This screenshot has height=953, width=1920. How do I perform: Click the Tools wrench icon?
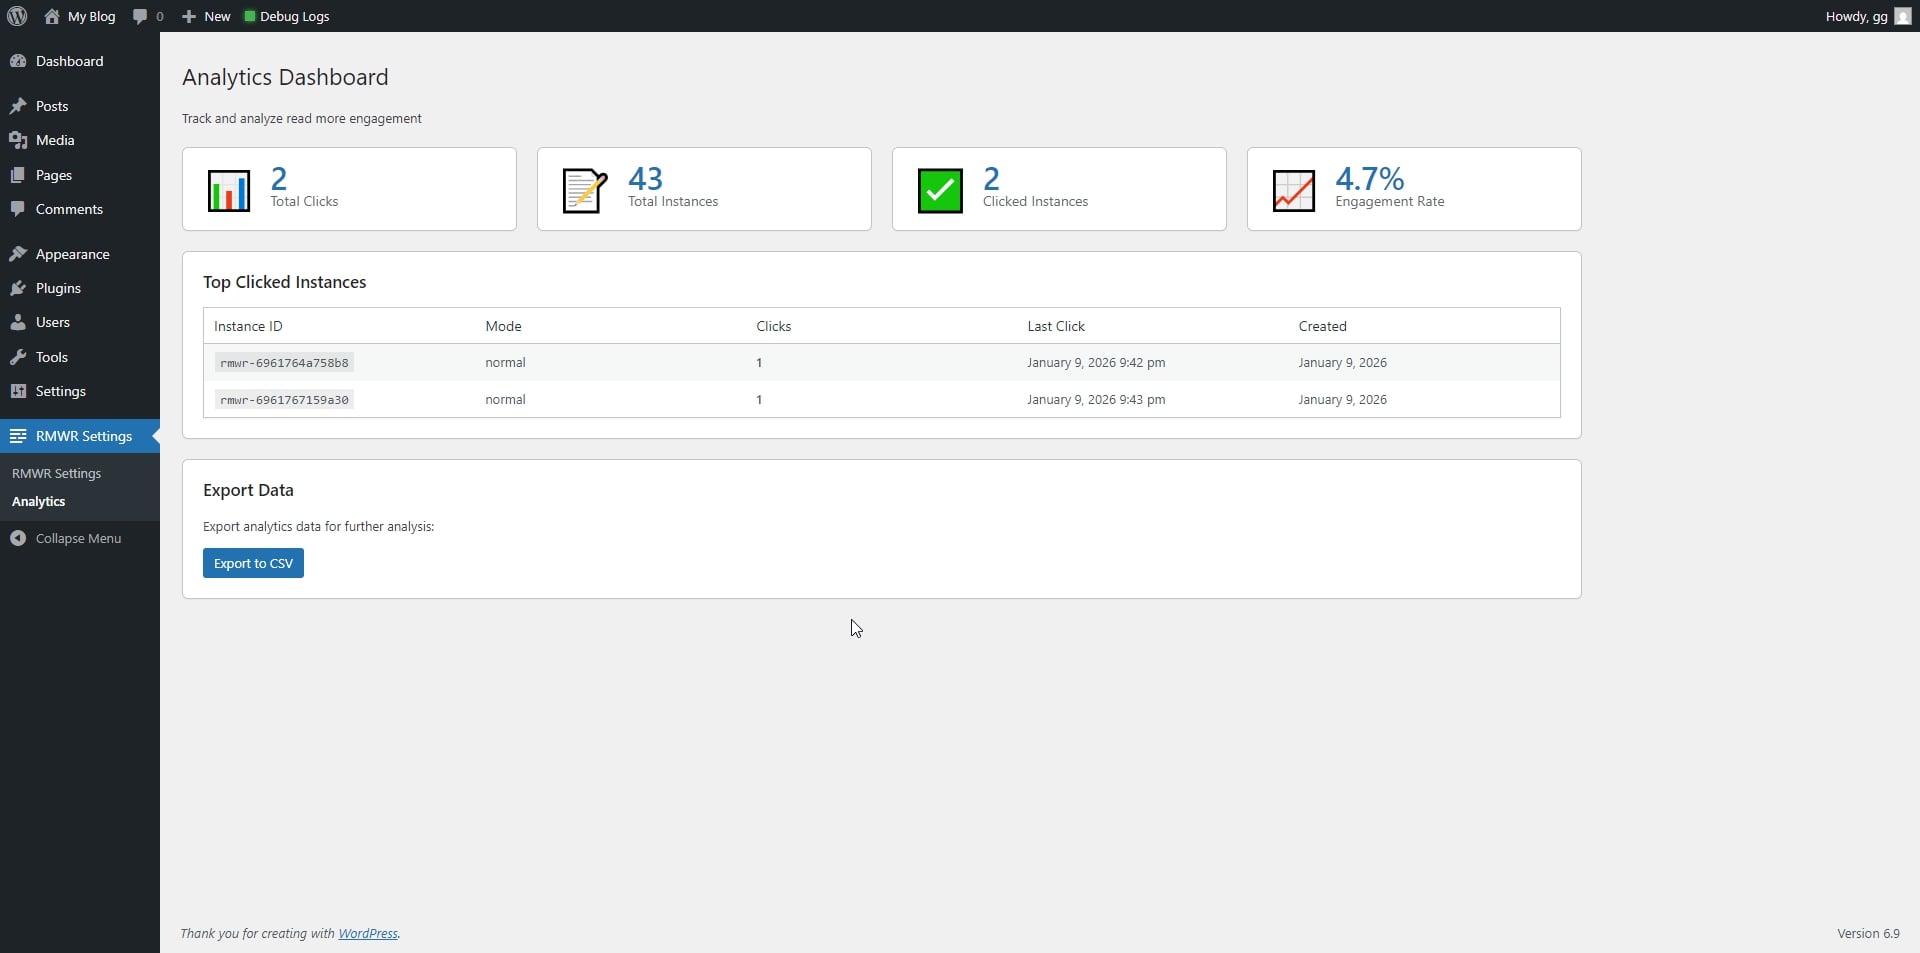click(x=19, y=357)
